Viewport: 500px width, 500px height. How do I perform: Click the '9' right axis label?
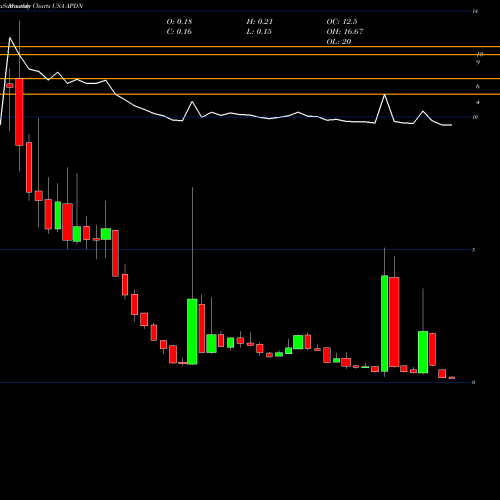coord(478,62)
